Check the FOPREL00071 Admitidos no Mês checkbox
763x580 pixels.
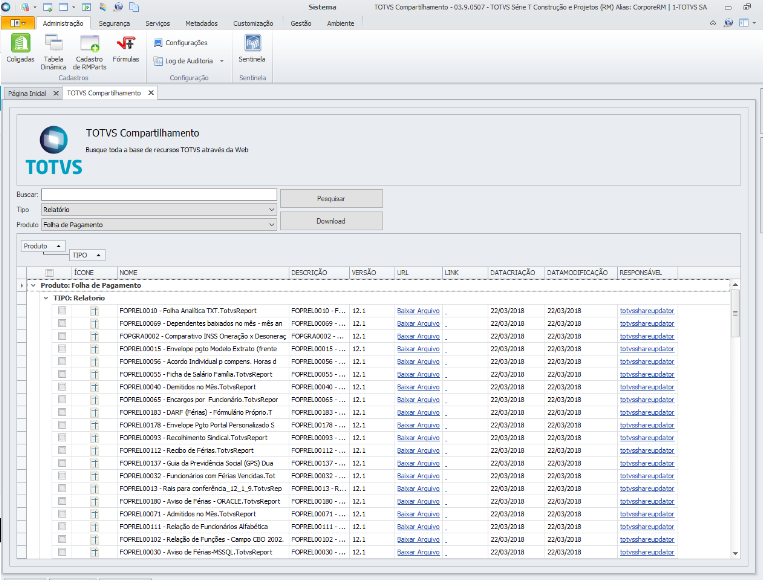pos(62,514)
